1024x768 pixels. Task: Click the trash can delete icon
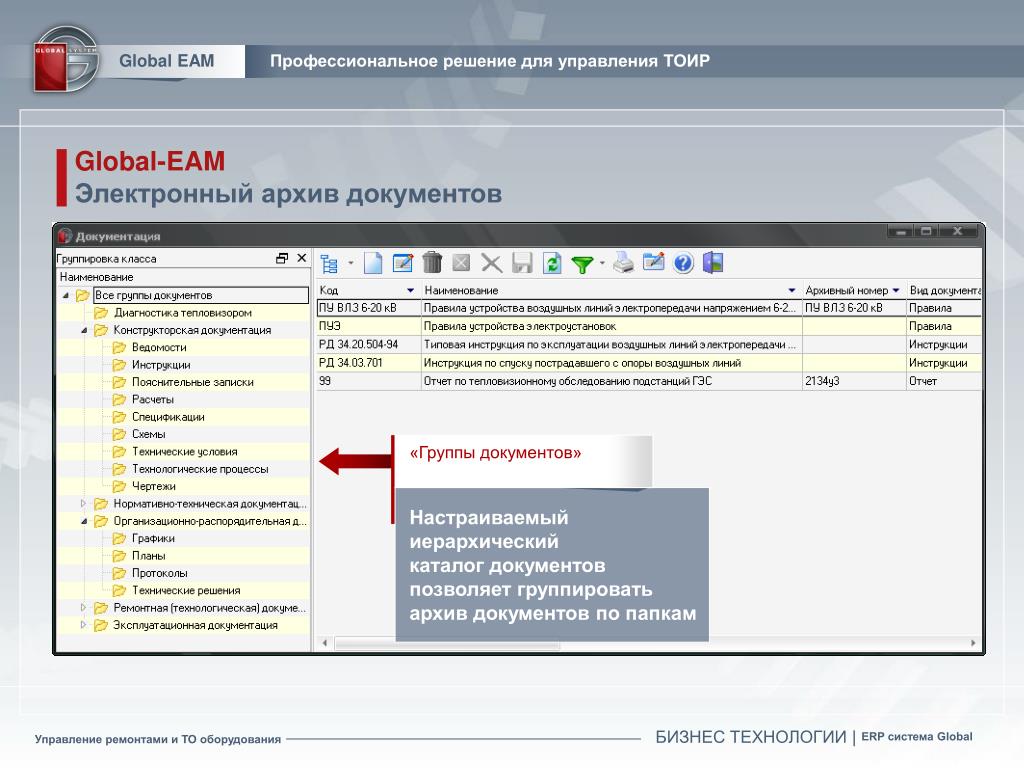432,263
